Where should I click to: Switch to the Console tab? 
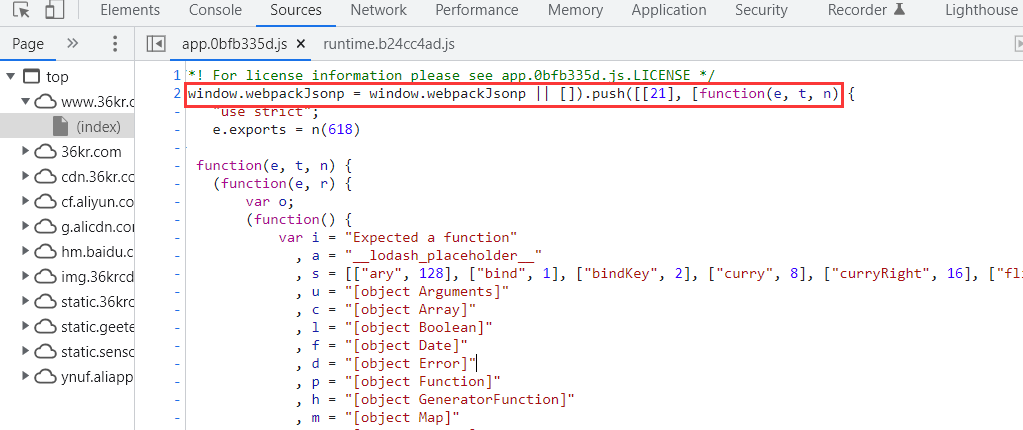[x=216, y=10]
